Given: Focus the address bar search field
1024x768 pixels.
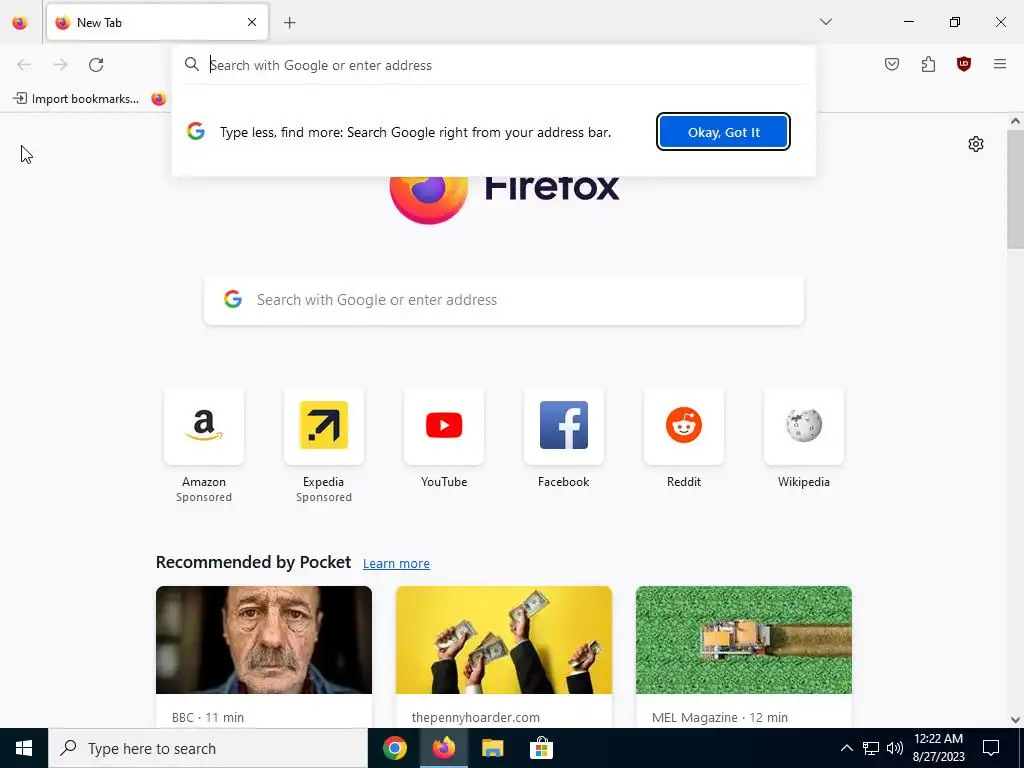Looking at the screenshot, I should (x=494, y=65).
